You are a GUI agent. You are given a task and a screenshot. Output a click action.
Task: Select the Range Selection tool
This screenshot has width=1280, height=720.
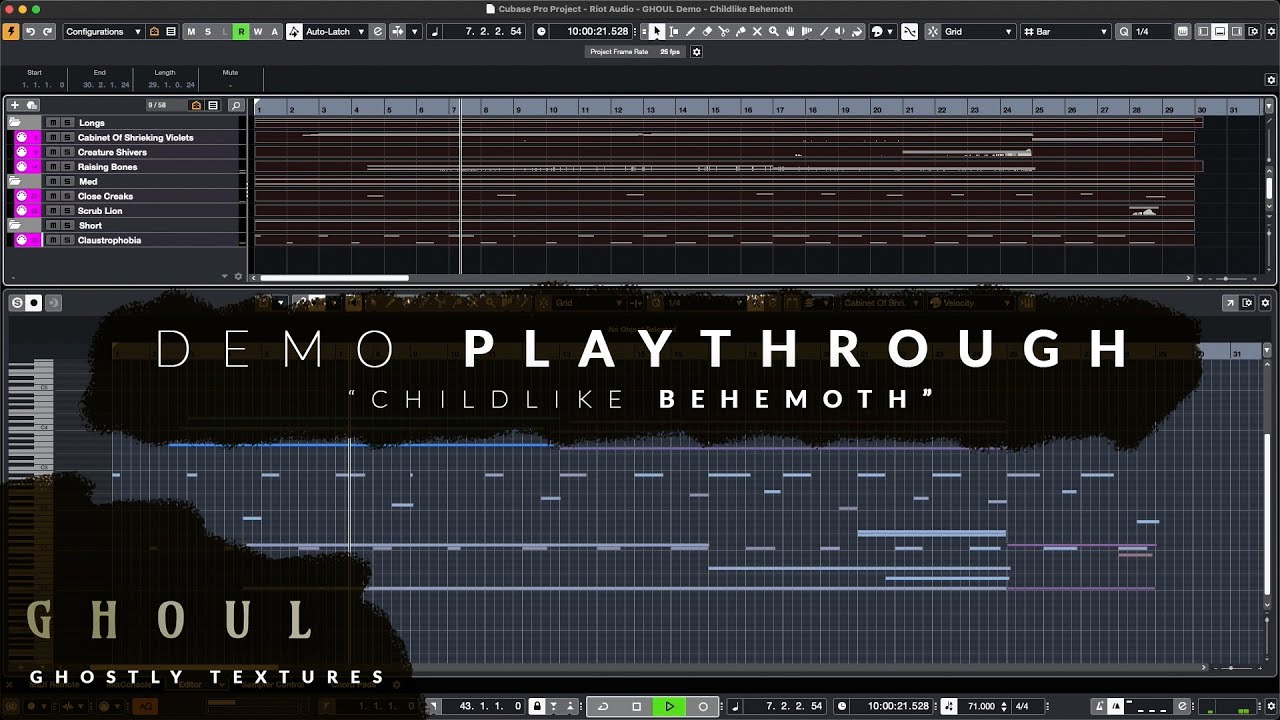673,32
